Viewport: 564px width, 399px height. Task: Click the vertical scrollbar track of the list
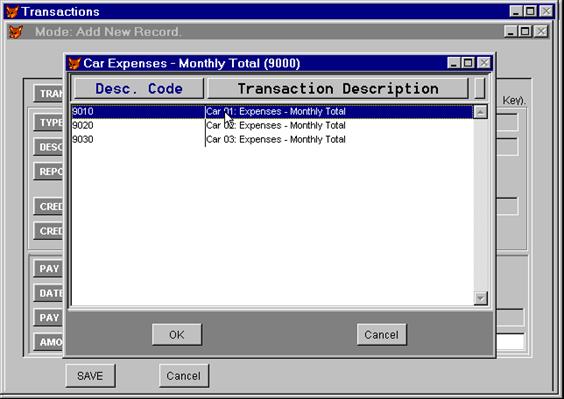481,205
